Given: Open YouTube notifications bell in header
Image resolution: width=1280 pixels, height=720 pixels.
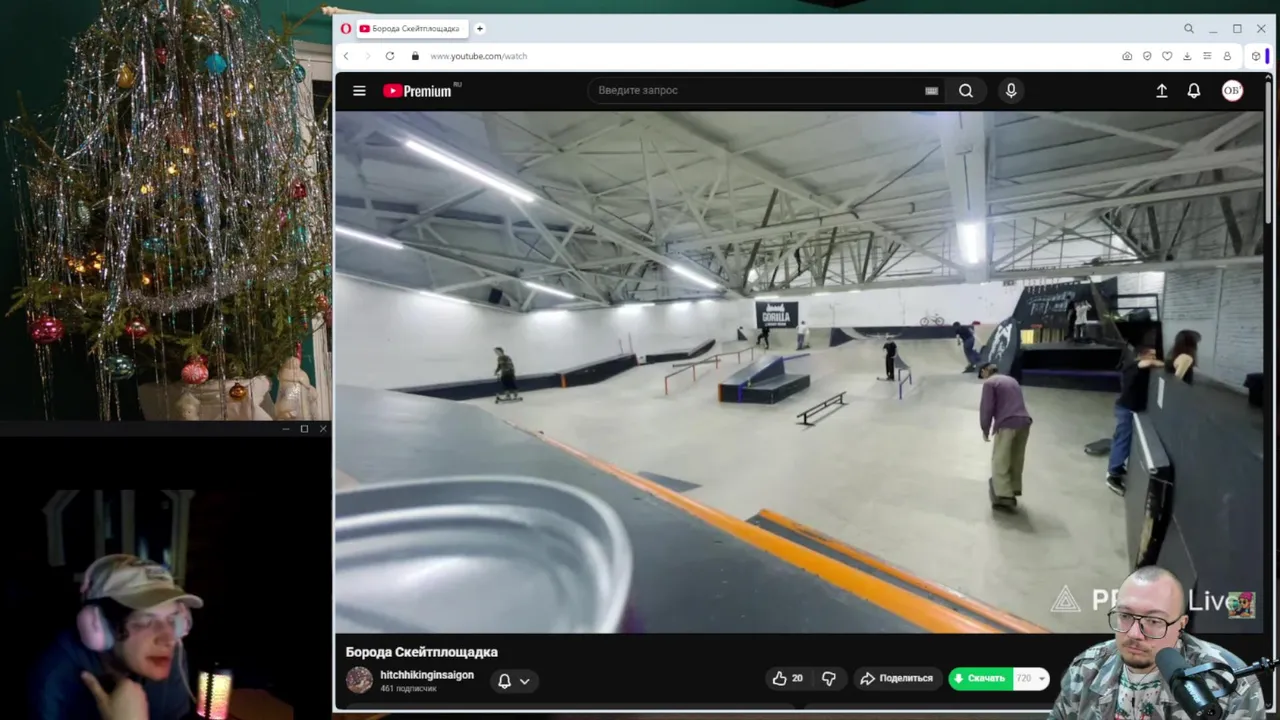Looking at the screenshot, I should [1194, 90].
